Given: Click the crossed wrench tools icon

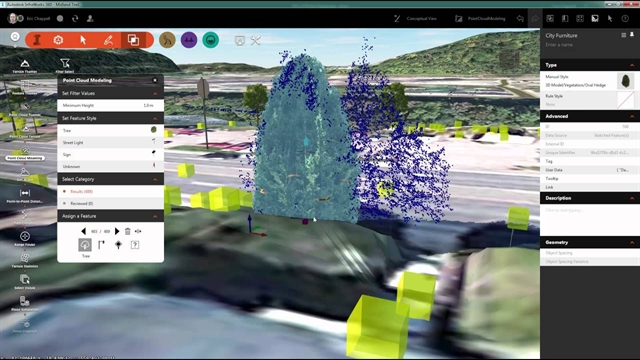Looking at the screenshot, I should pyautogui.click(x=256, y=40).
